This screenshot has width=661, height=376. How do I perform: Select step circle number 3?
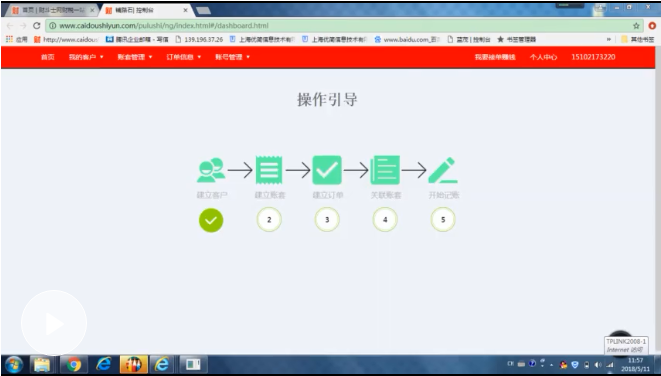pyautogui.click(x=327, y=220)
